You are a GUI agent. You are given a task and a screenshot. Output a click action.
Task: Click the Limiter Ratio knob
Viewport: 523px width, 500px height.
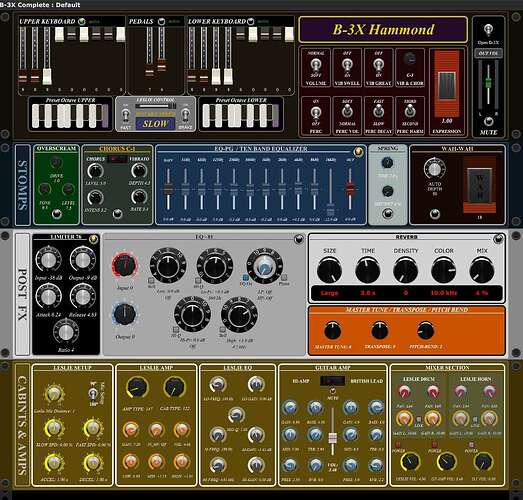[66, 332]
